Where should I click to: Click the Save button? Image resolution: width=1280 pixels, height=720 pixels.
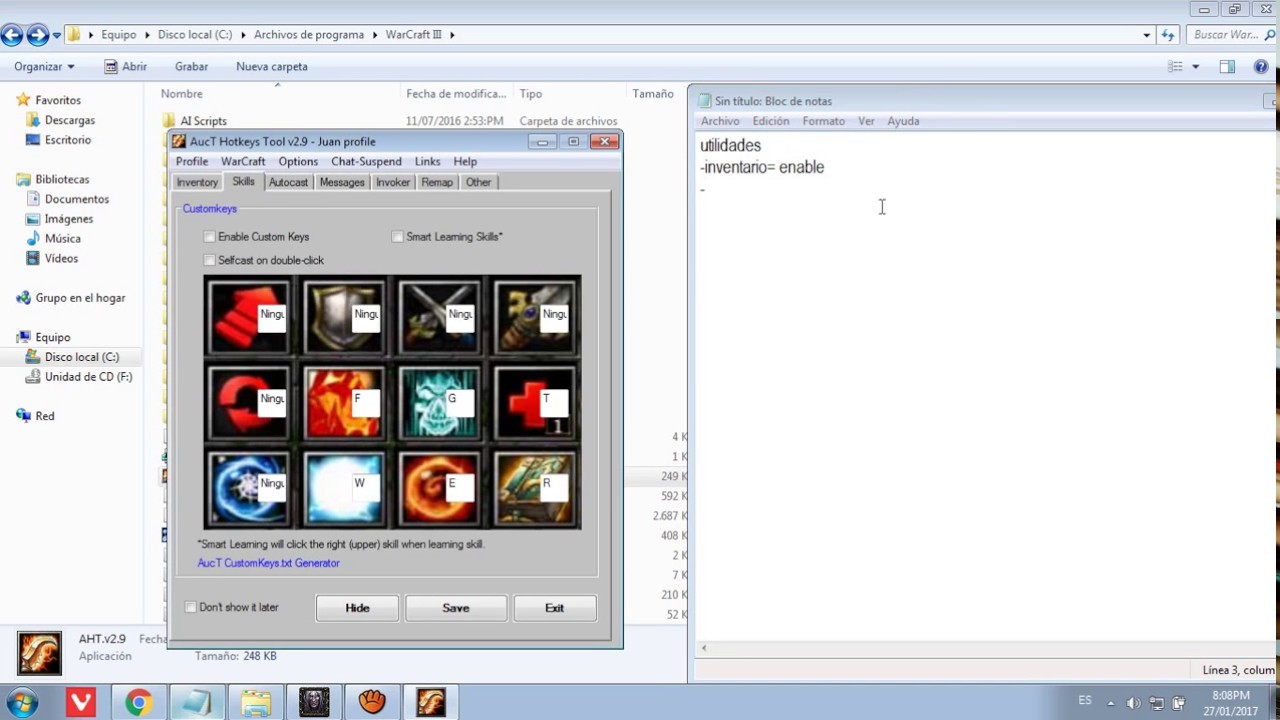coord(456,608)
